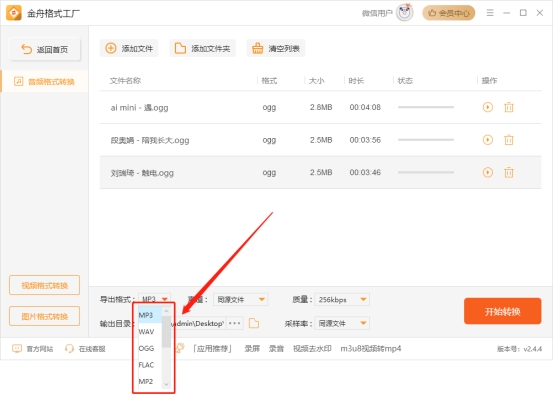
Task: Maximize the 金舟格式工厂 window
Action: point(523,13)
